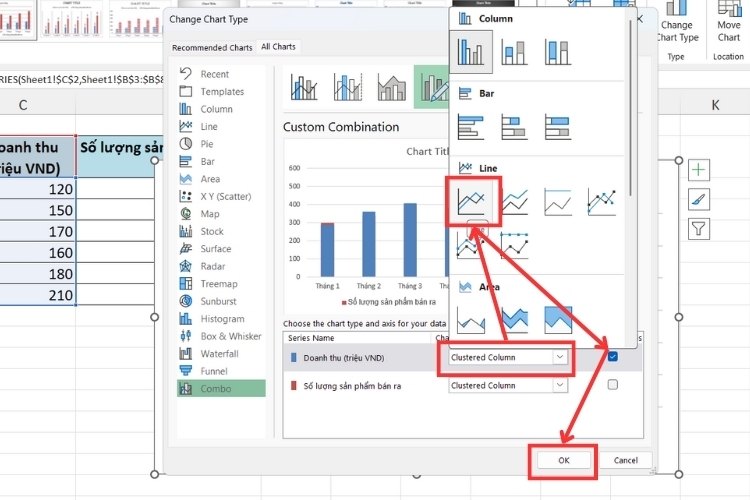
Task: Select Templates in chart category list
Action: click(221, 91)
